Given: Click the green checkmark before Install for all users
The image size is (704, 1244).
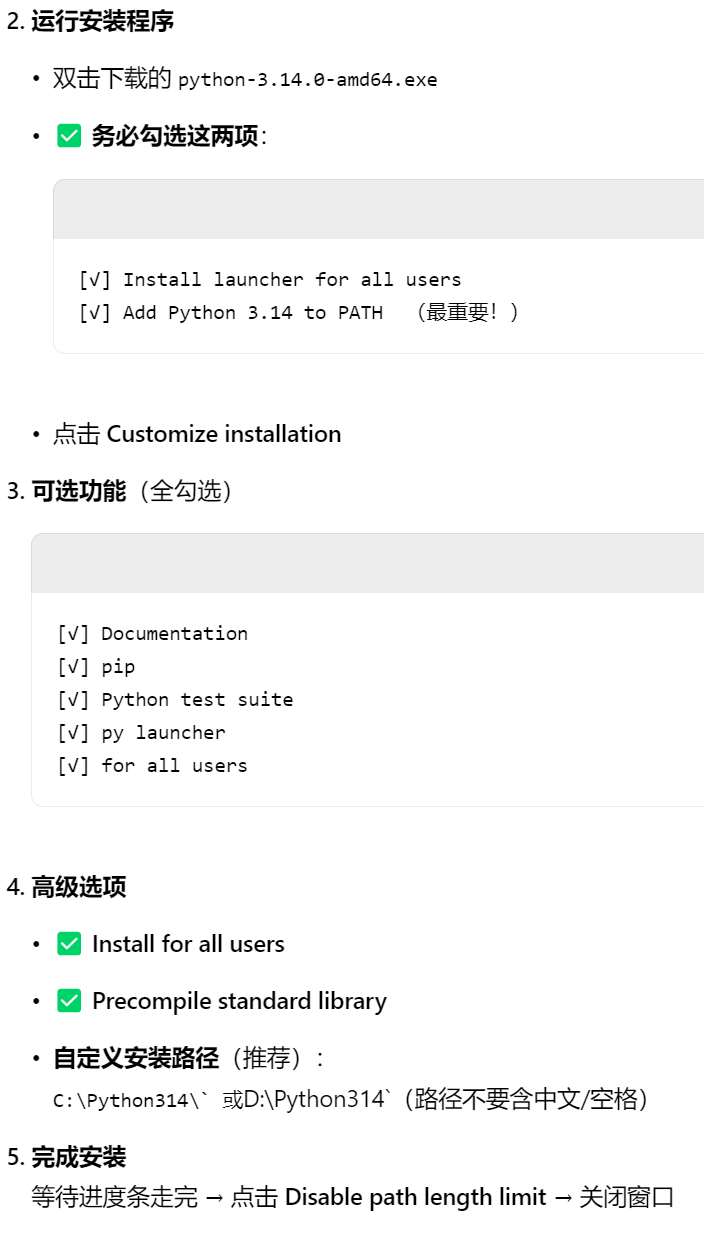Looking at the screenshot, I should click(69, 944).
